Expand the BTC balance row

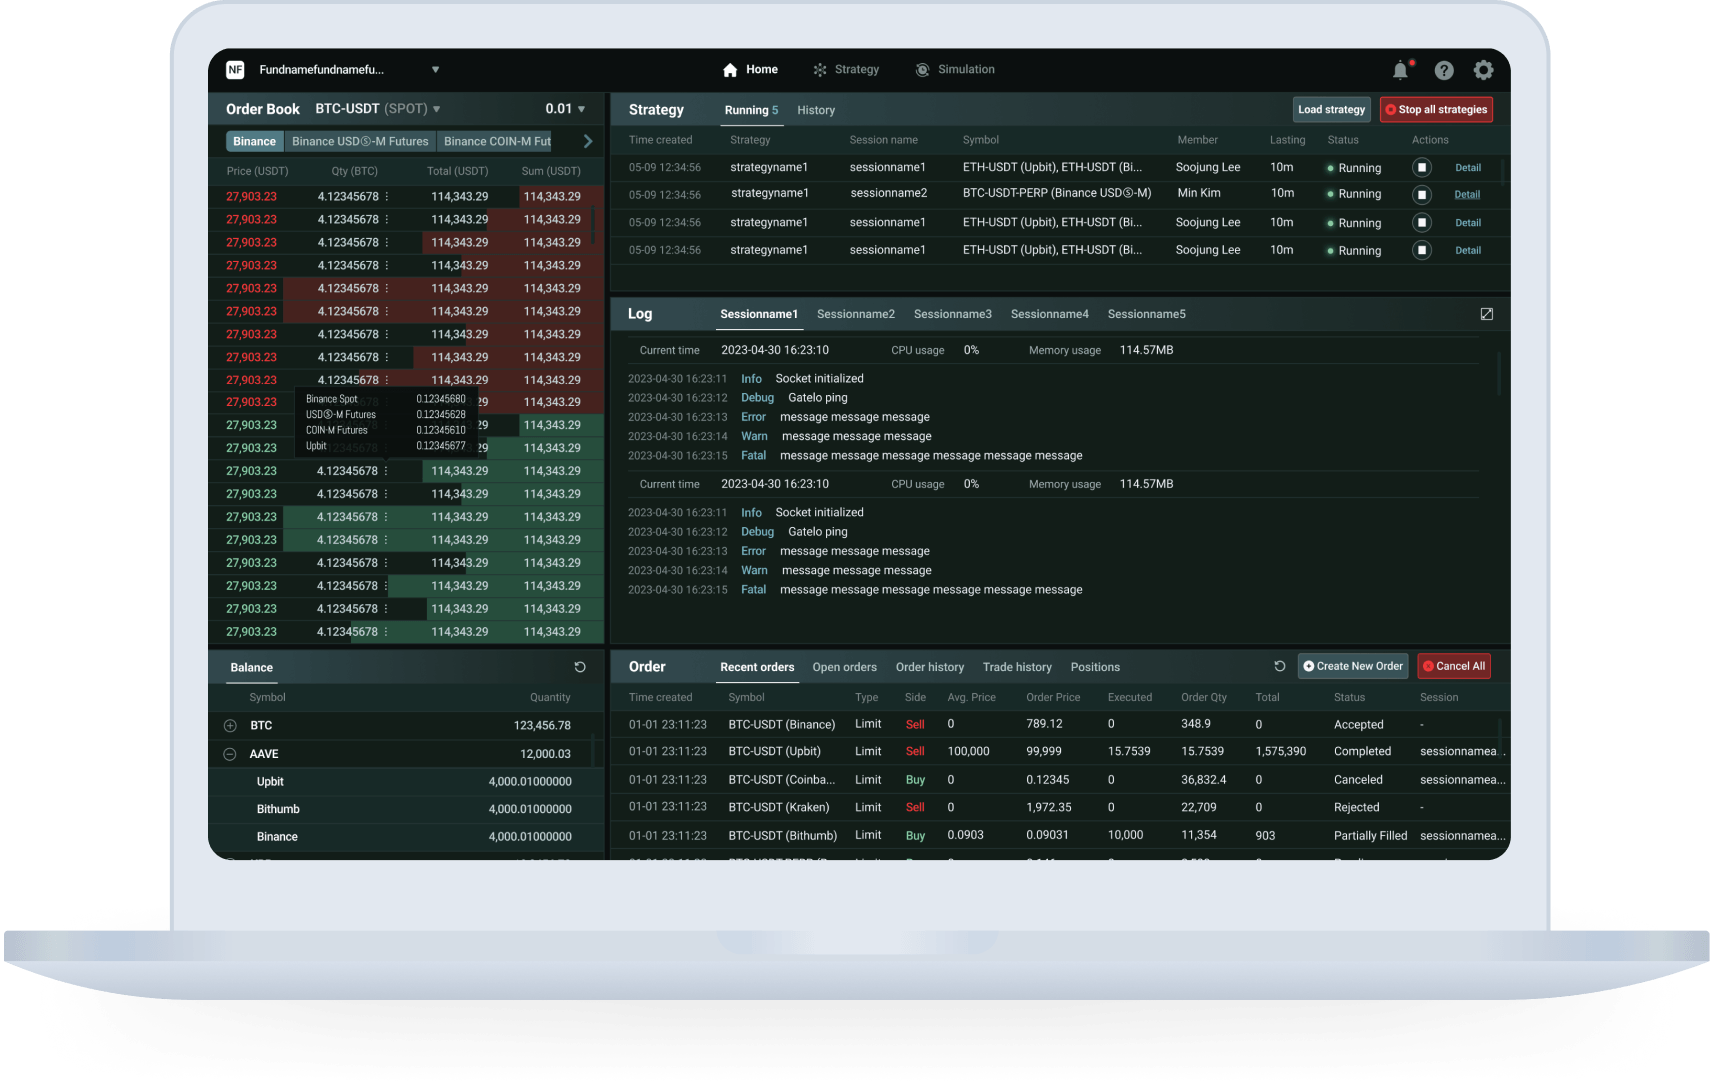point(231,725)
